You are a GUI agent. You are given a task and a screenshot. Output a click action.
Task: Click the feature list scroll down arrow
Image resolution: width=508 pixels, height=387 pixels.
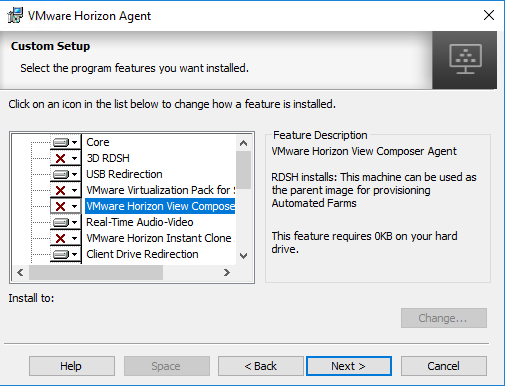pyautogui.click(x=244, y=256)
